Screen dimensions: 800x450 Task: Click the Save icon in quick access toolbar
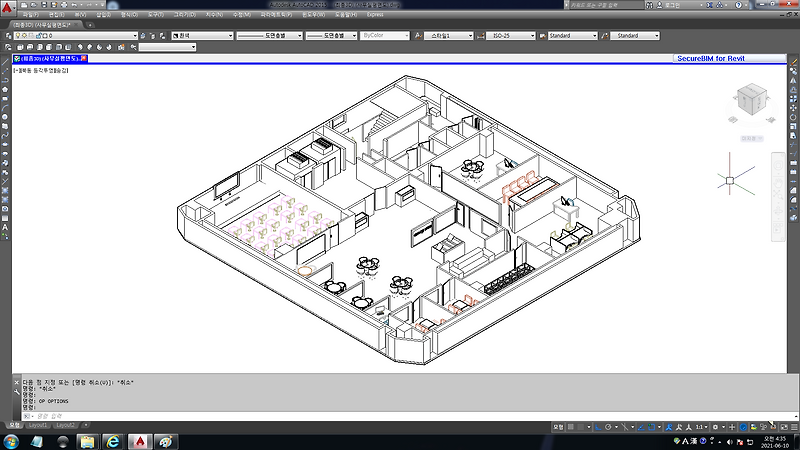pos(44,5)
